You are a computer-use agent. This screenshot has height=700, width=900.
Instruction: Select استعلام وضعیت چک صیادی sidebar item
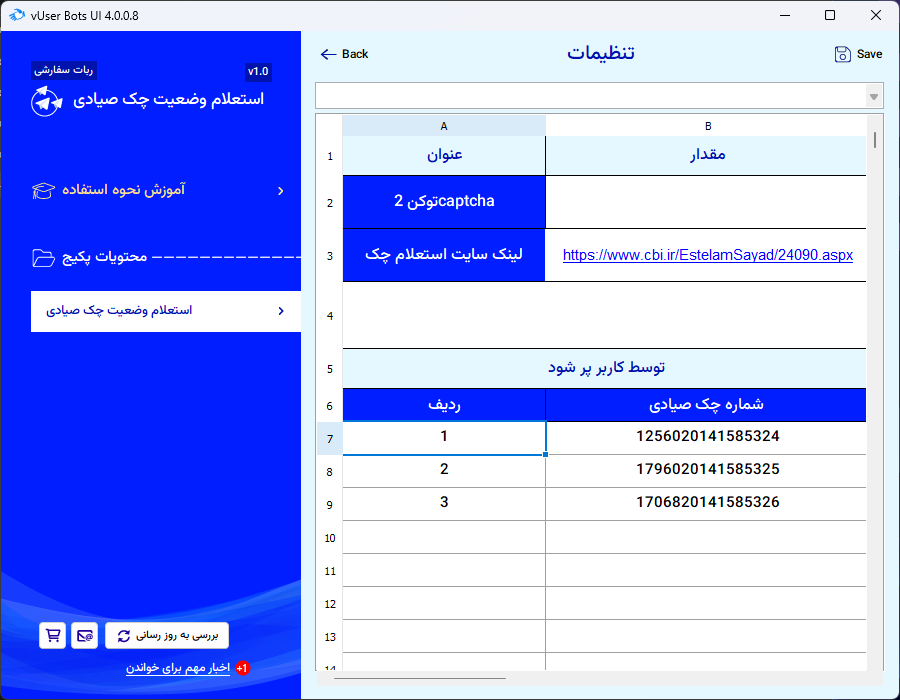pyautogui.click(x=166, y=311)
